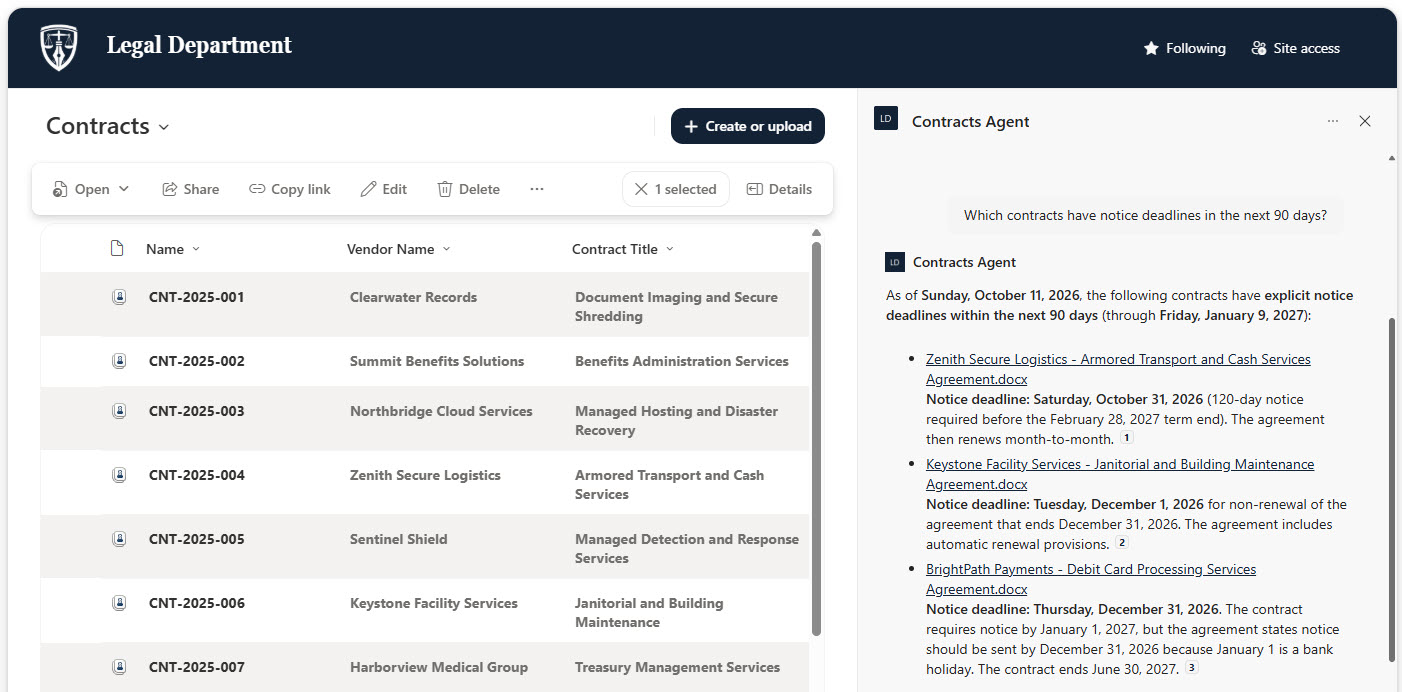
Task: Open the Details pane
Action: [x=779, y=189]
